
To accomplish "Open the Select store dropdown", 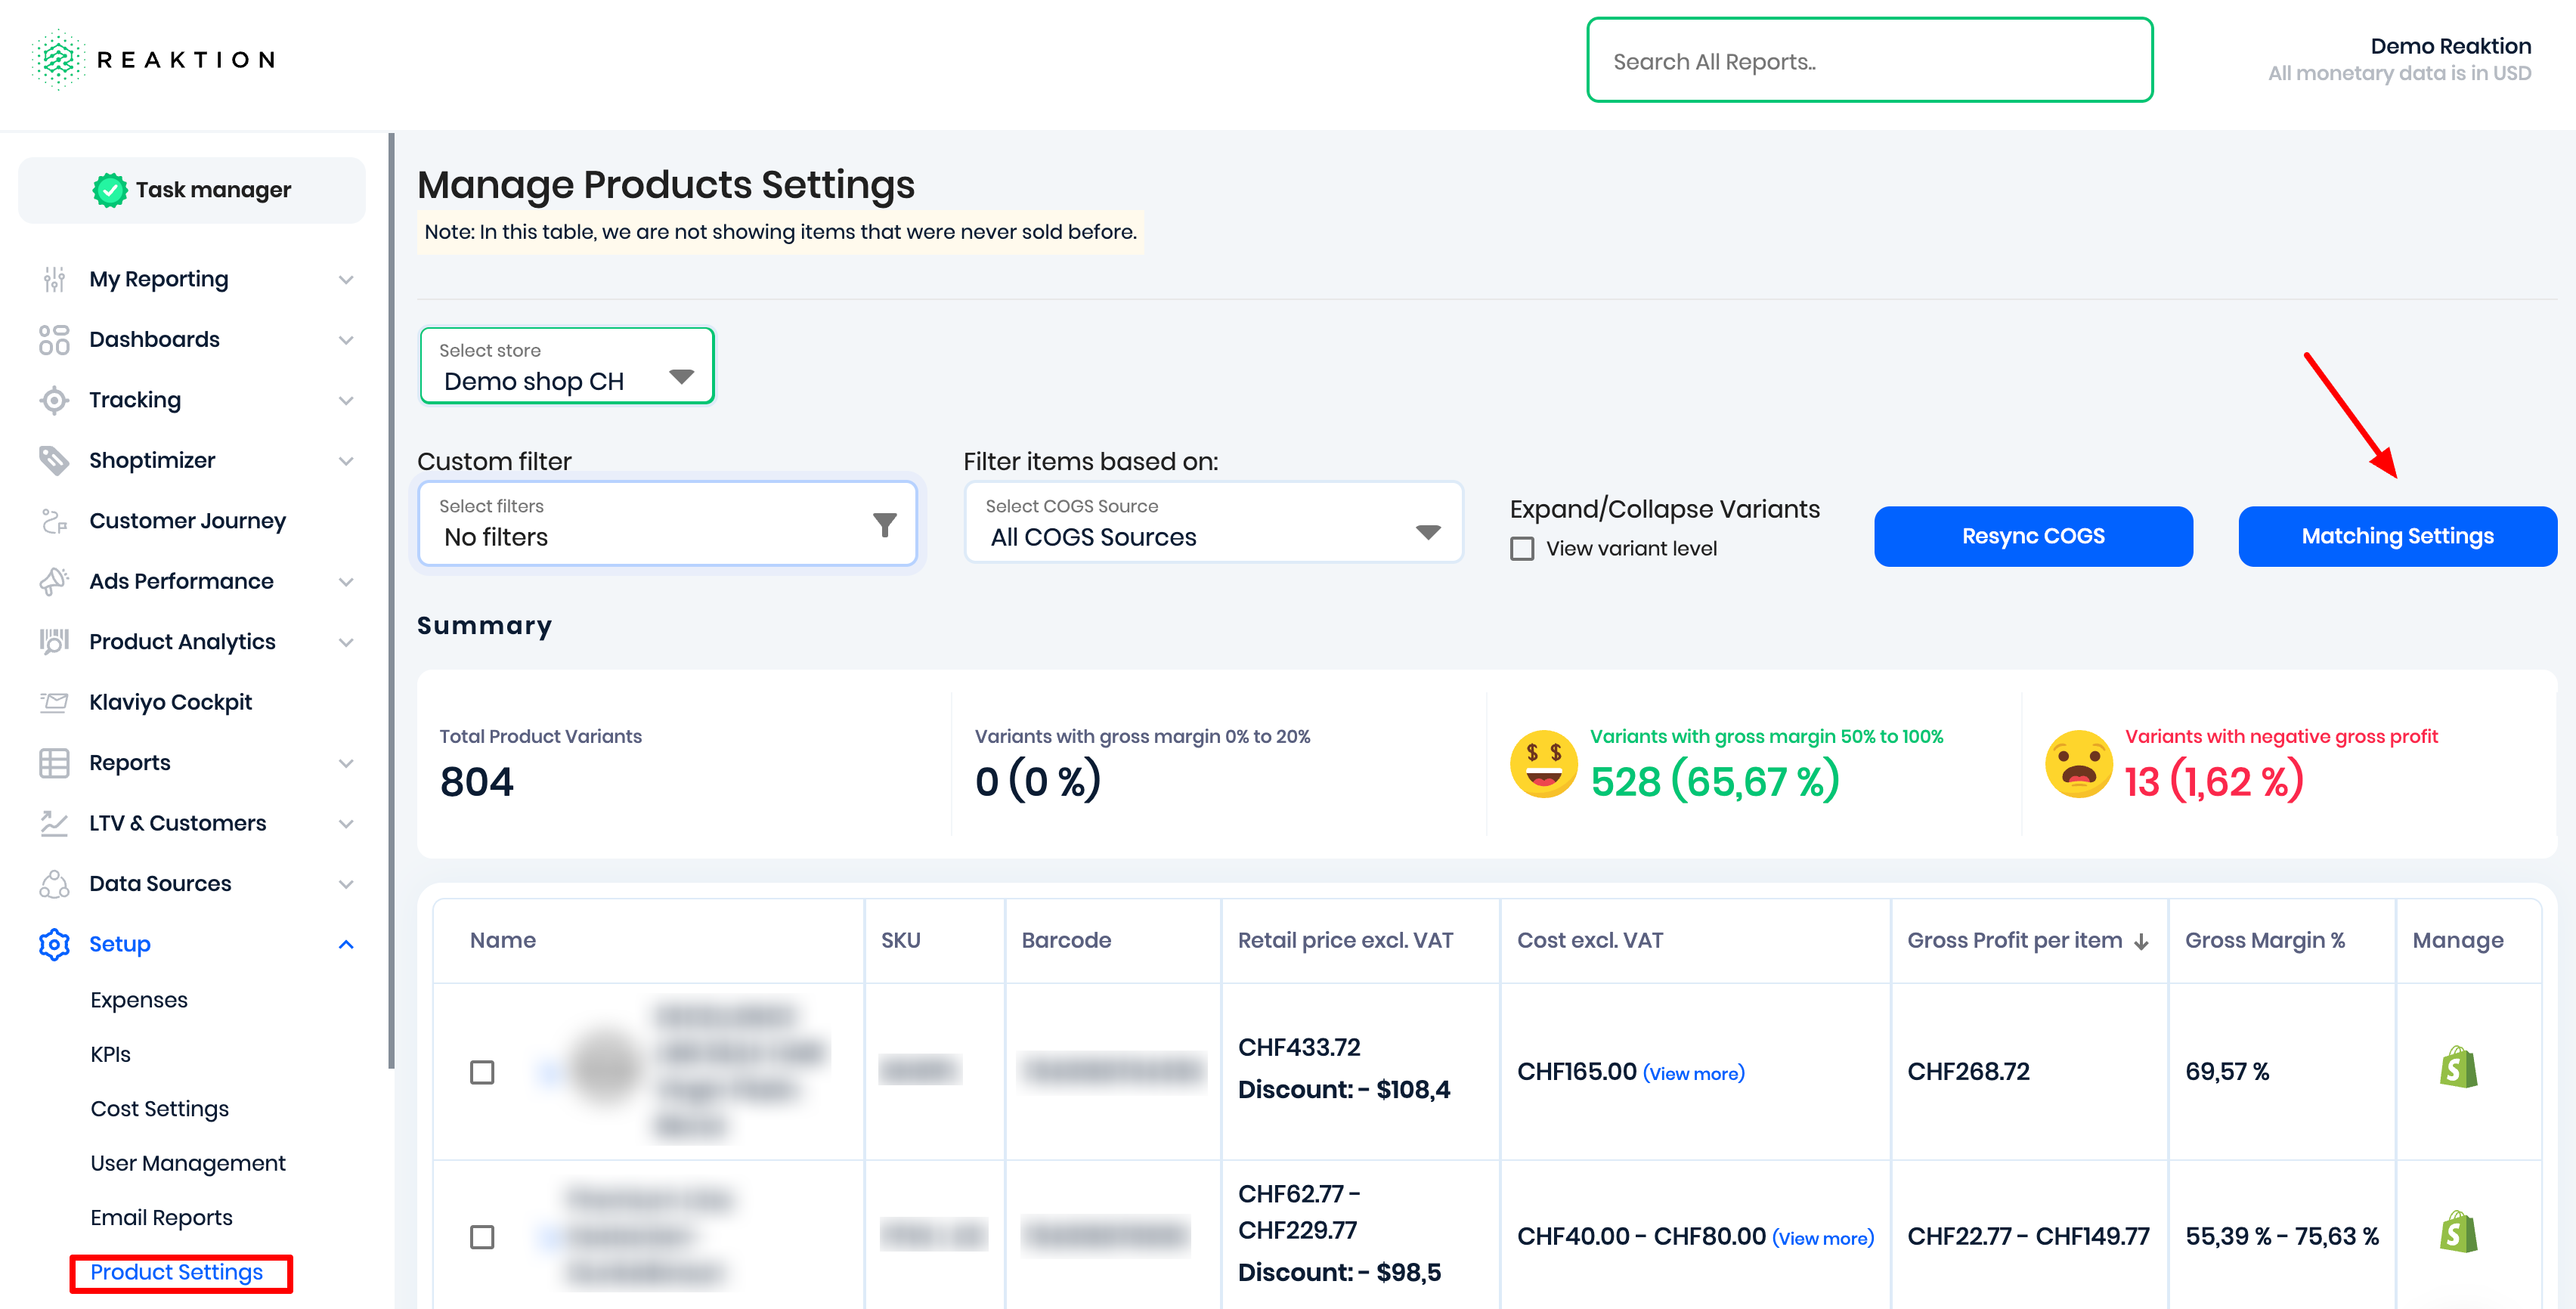I will (x=567, y=366).
